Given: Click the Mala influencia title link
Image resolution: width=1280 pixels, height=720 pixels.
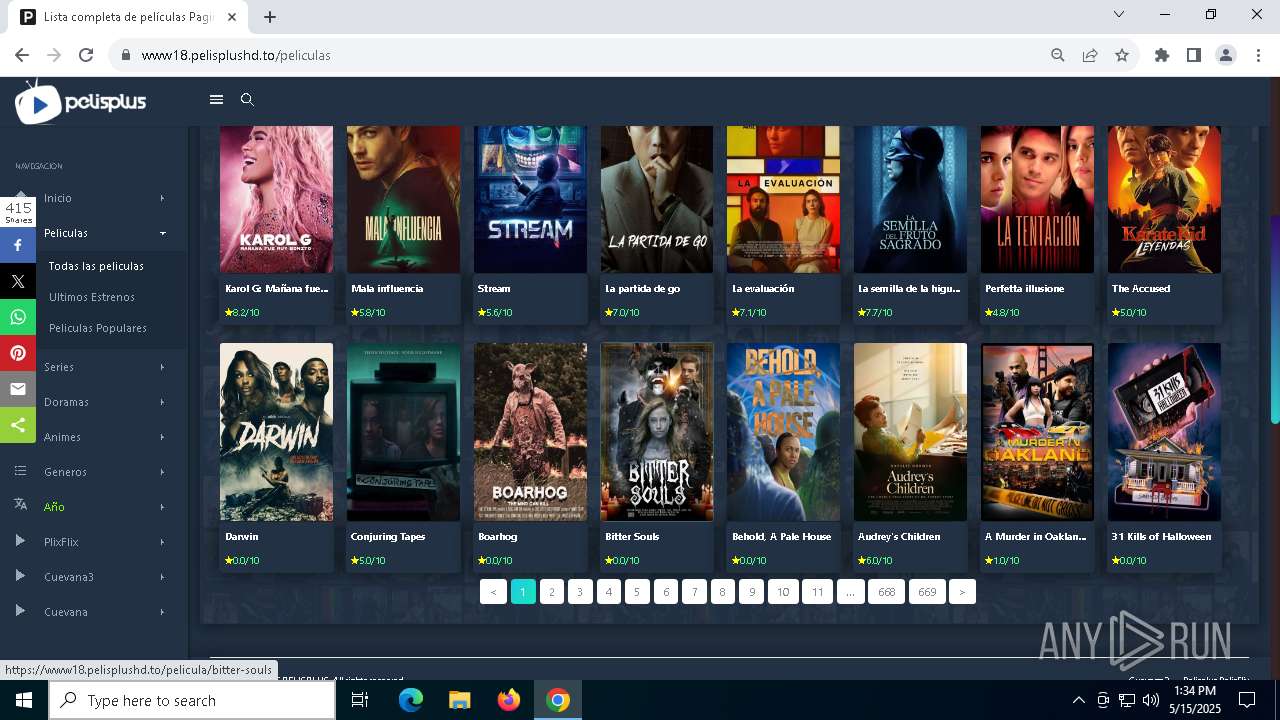Looking at the screenshot, I should pos(387,289).
